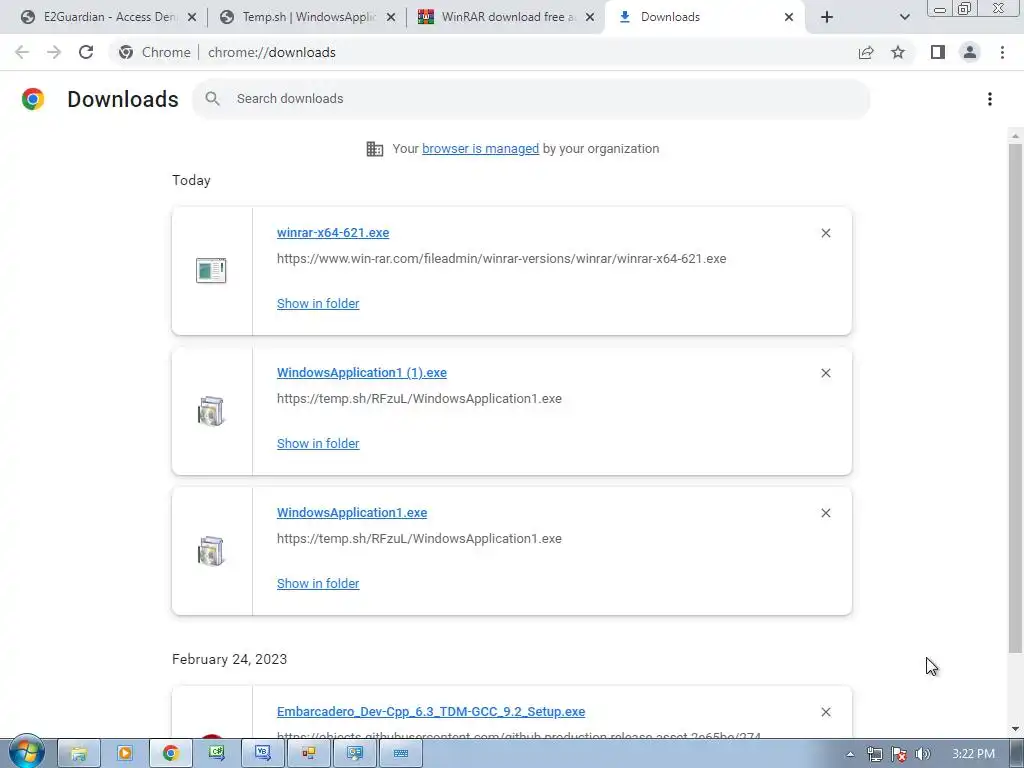Viewport: 1024px width, 768px height.
Task: Open the 'browser is managed' link
Action: [481, 149]
